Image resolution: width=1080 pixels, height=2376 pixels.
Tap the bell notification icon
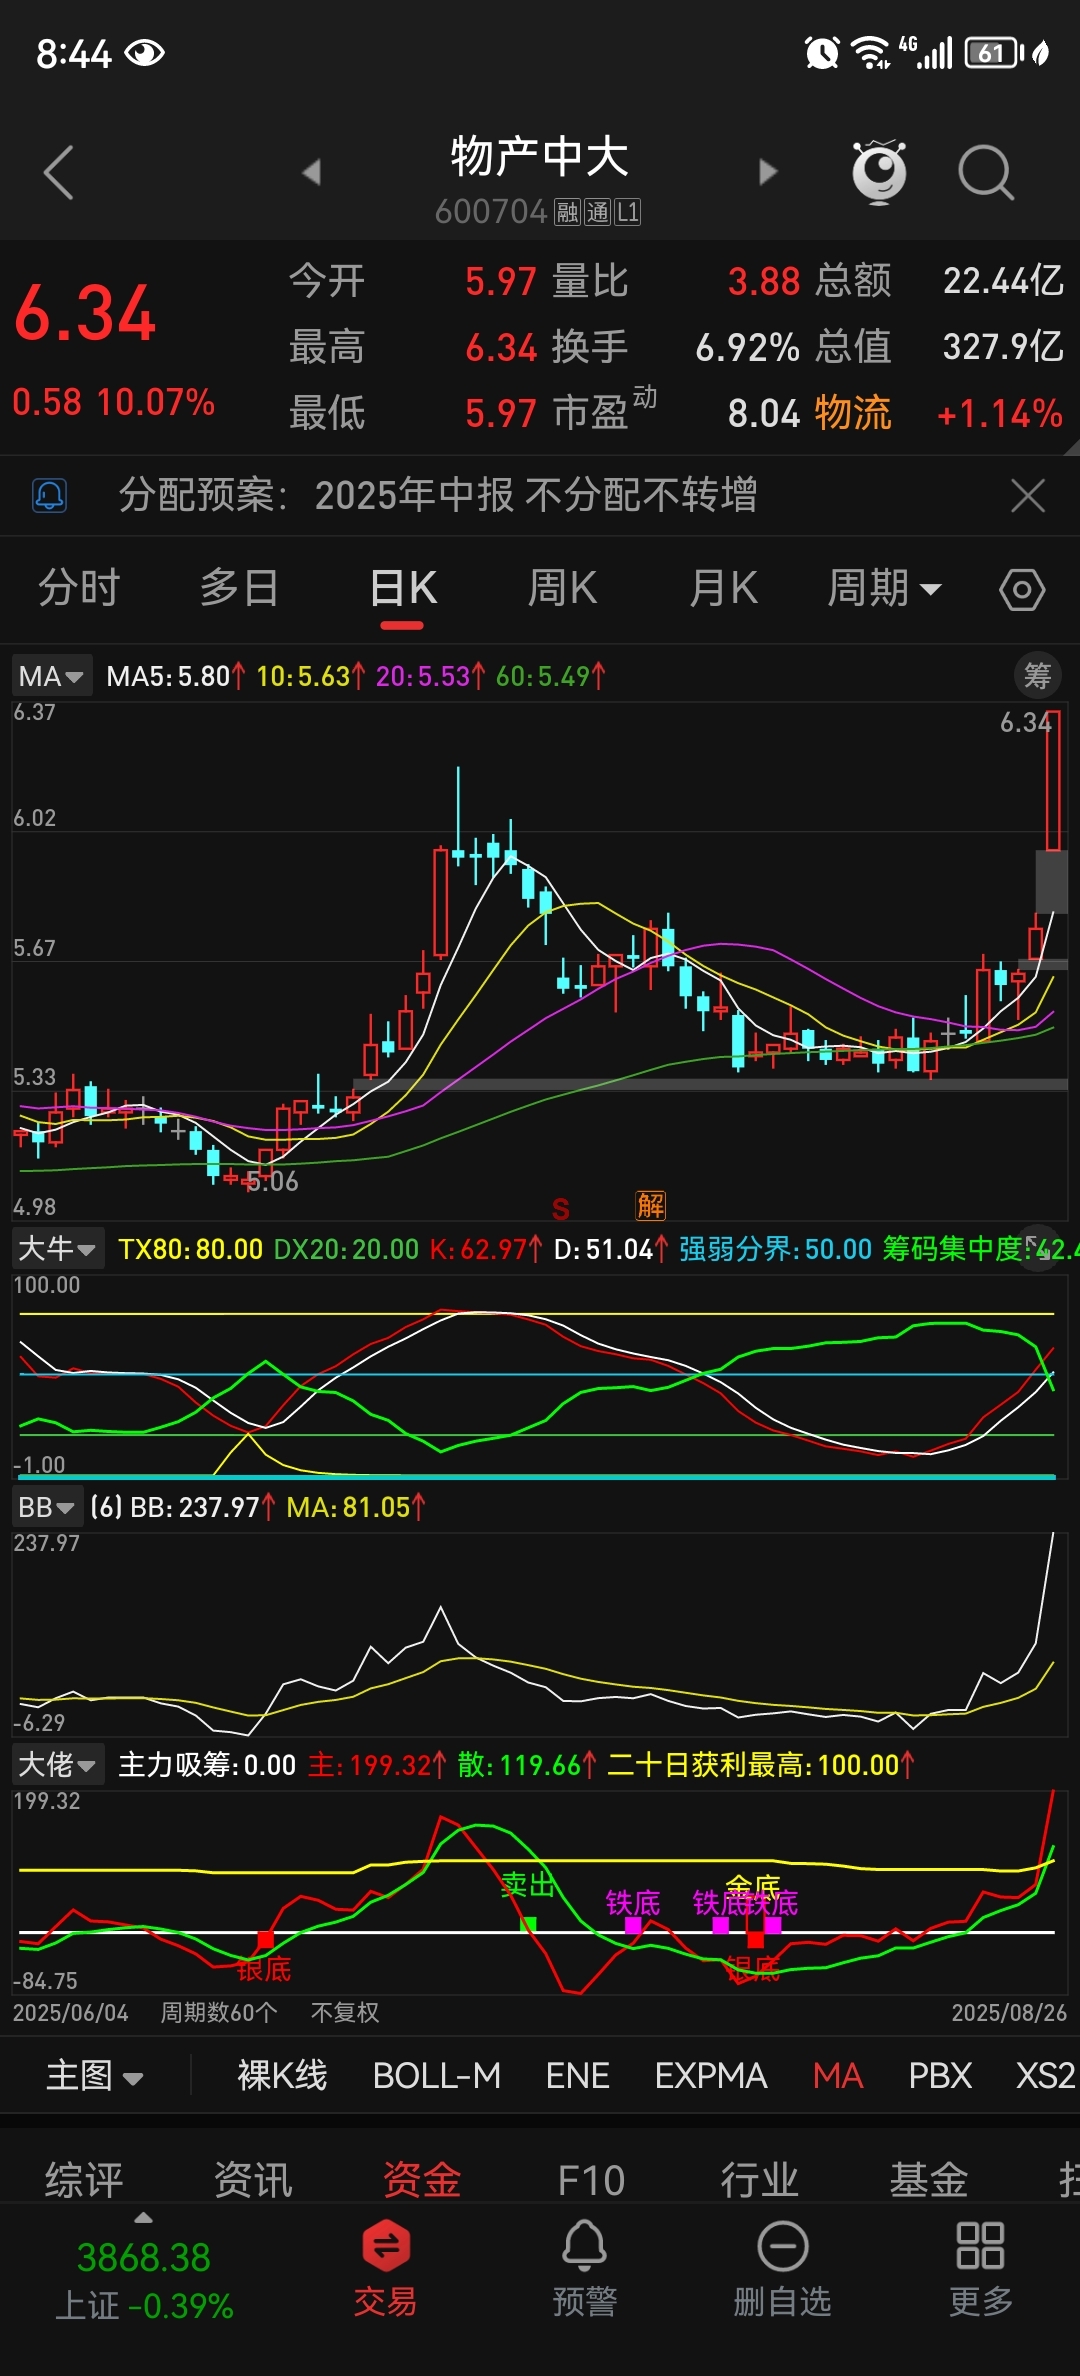[50, 495]
